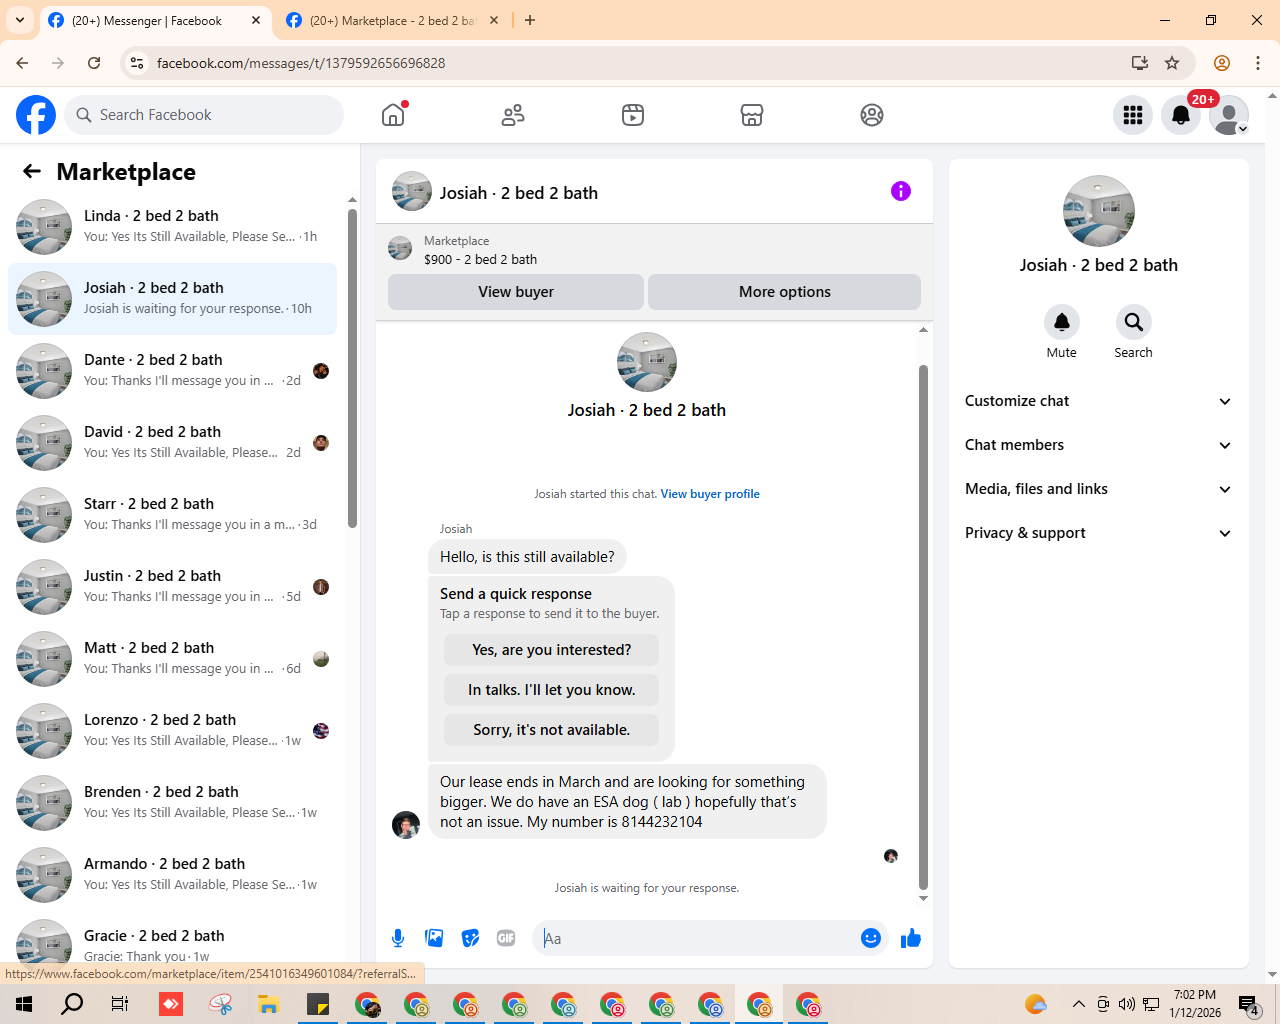Go back in browser history
This screenshot has height=1024, width=1280.
pyautogui.click(x=22, y=63)
